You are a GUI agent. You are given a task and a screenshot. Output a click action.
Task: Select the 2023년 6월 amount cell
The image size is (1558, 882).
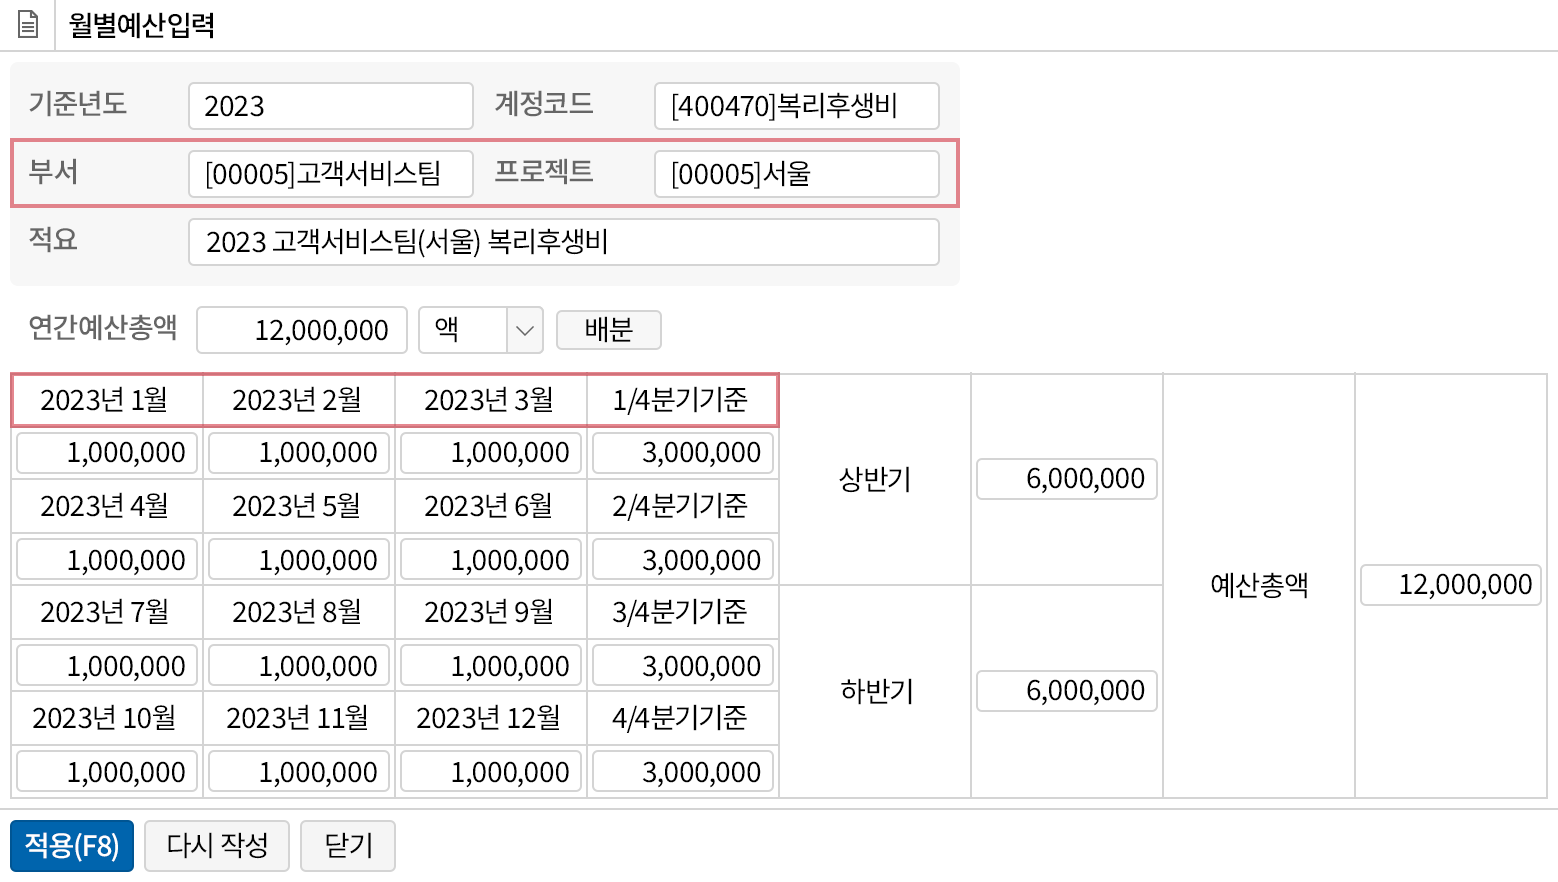(x=490, y=558)
